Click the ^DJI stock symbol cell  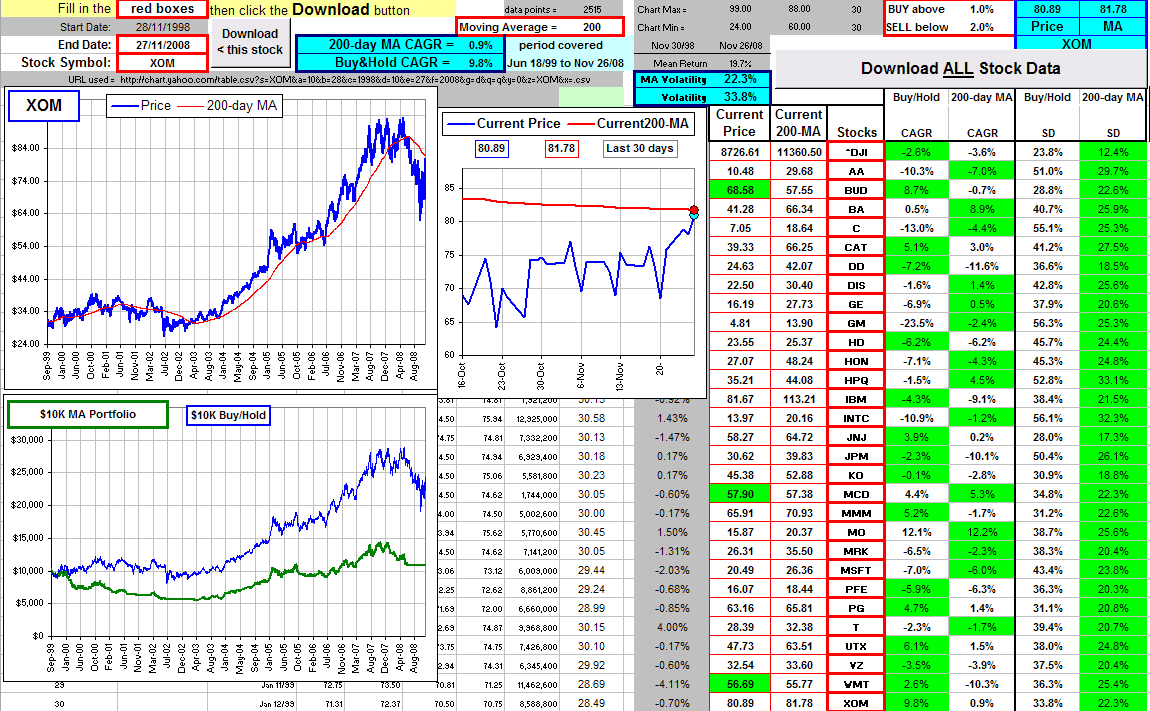point(856,152)
